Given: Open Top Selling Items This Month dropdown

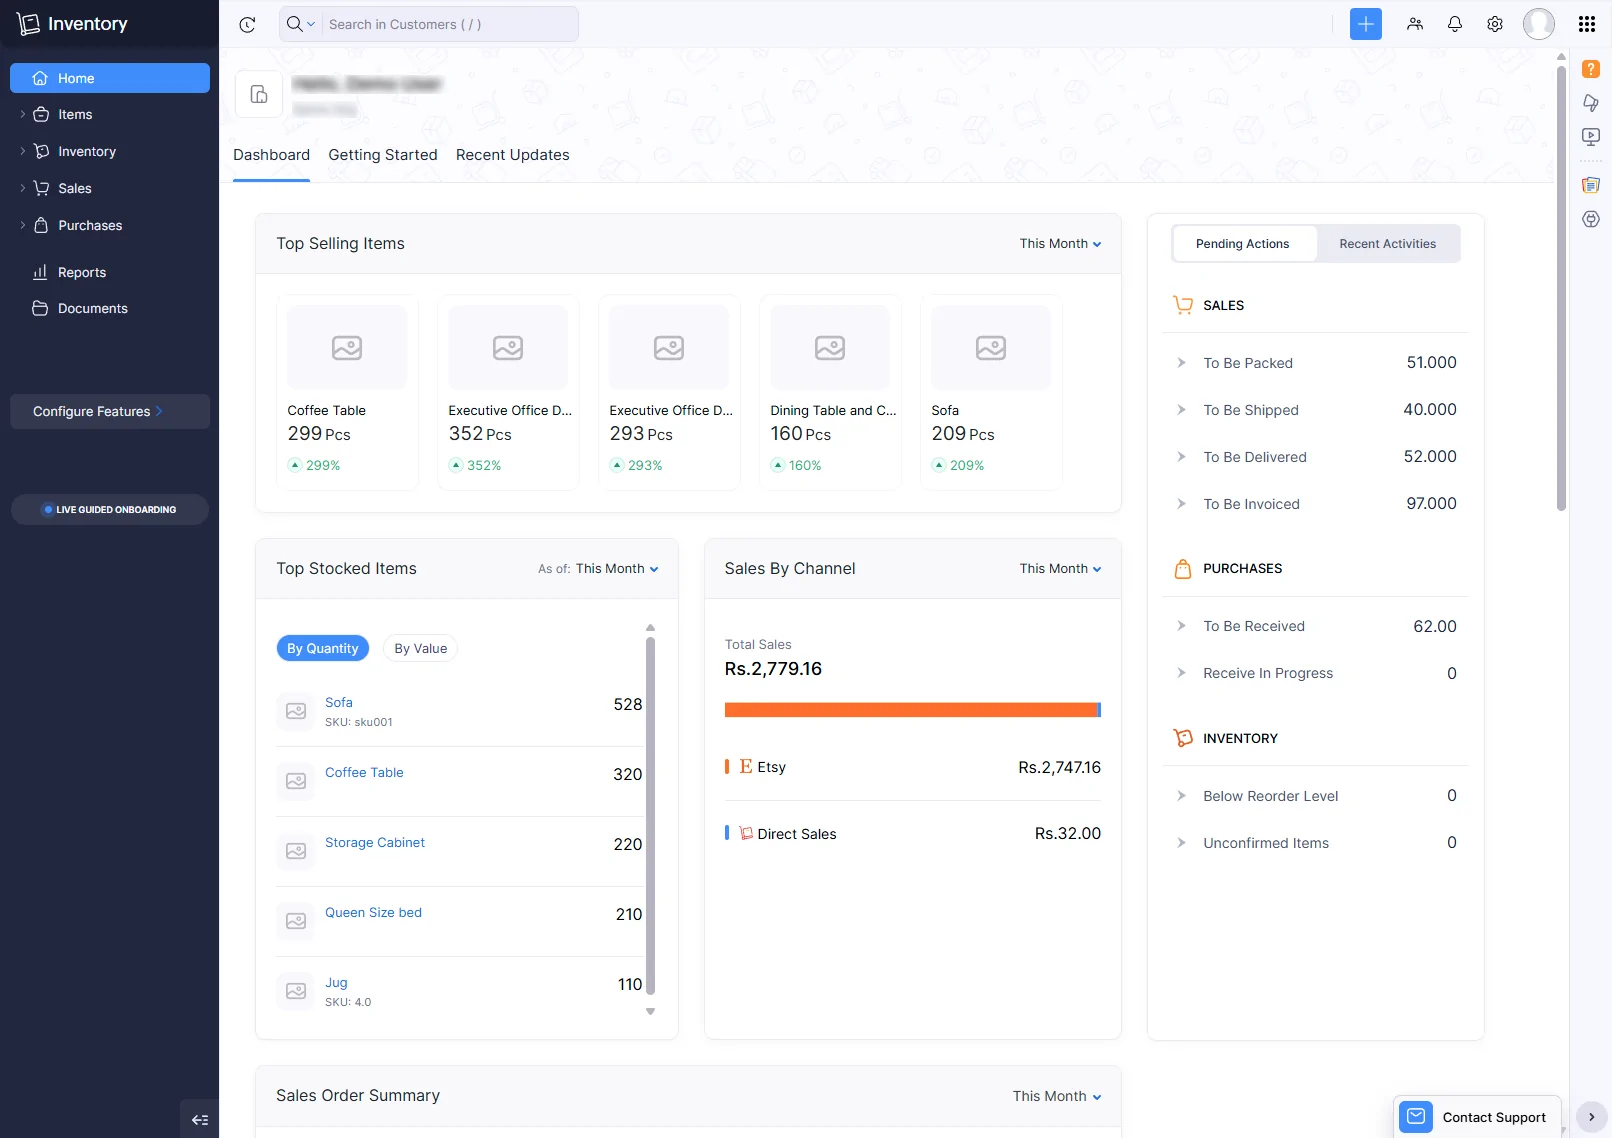Looking at the screenshot, I should pos(1060,244).
